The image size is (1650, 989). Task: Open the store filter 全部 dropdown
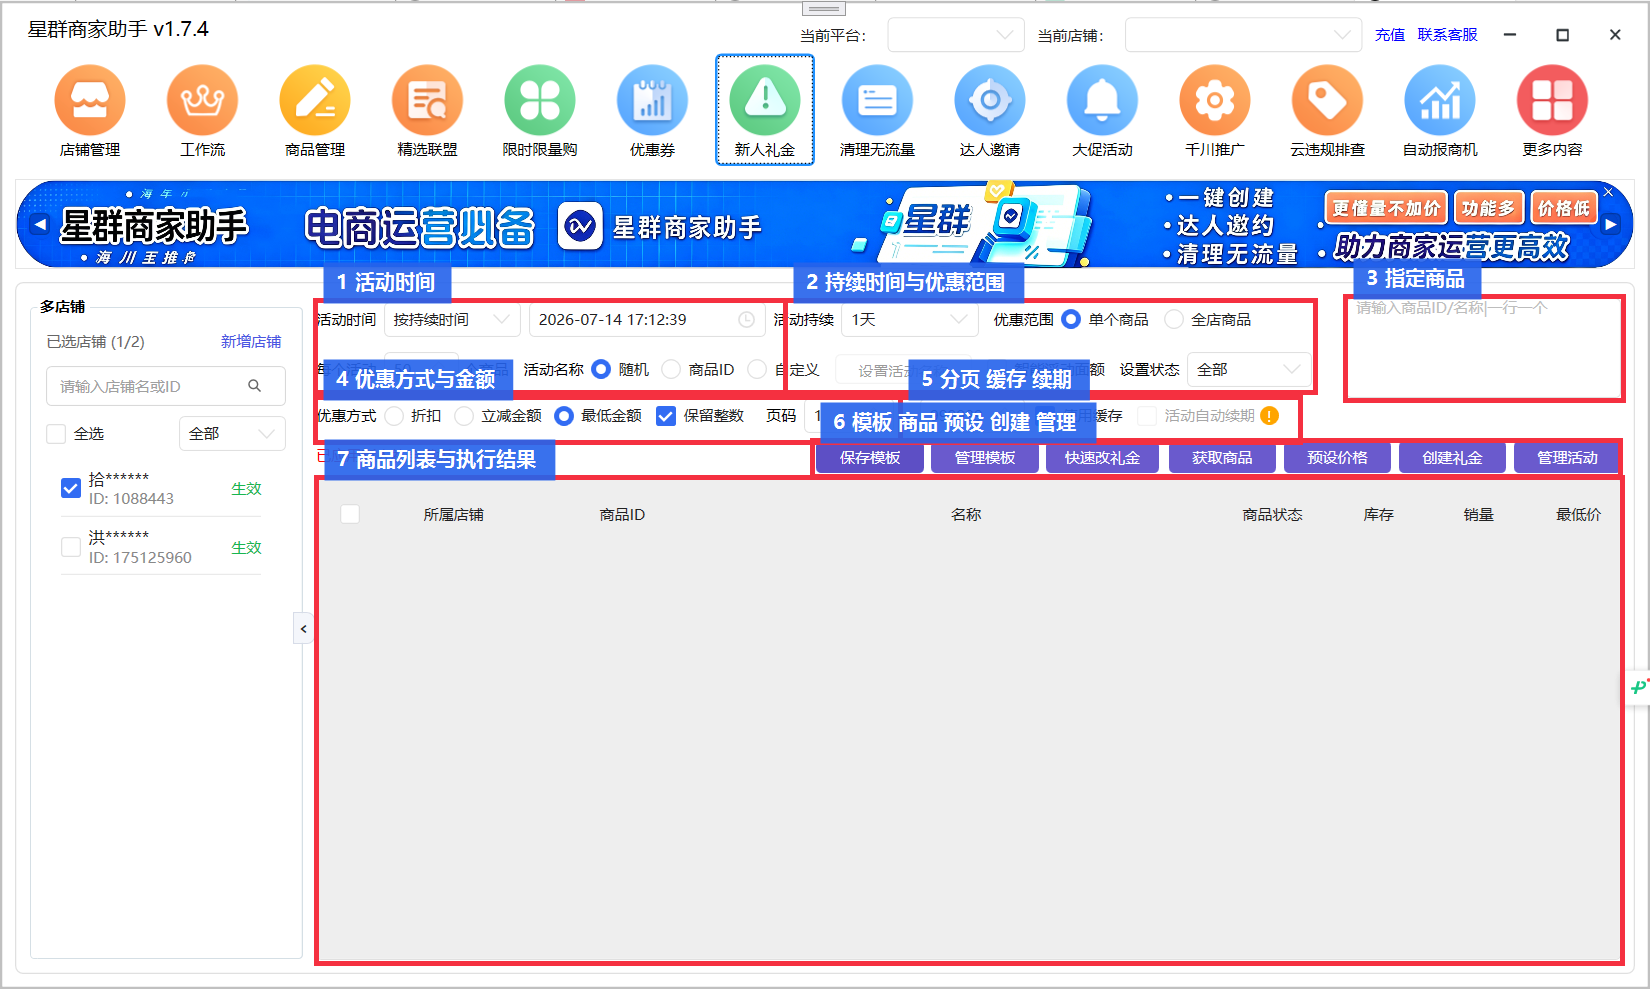pyautogui.click(x=232, y=434)
